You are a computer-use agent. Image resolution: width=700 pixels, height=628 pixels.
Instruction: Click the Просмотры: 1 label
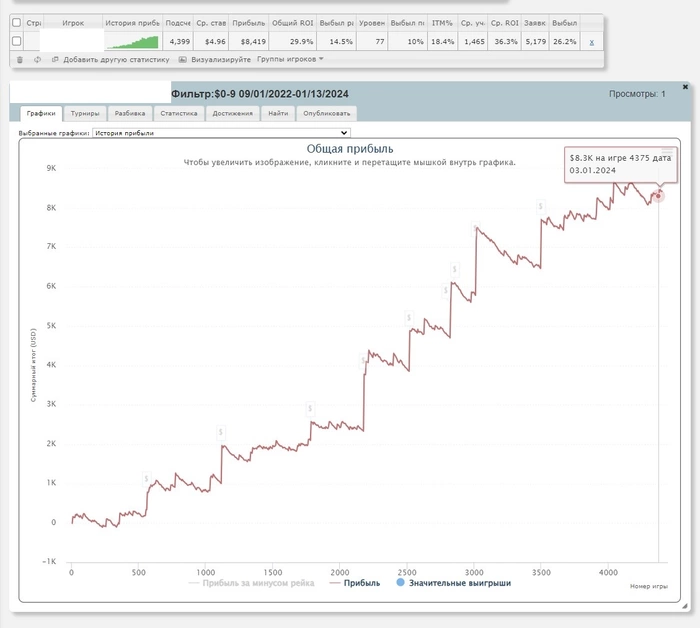tap(637, 94)
